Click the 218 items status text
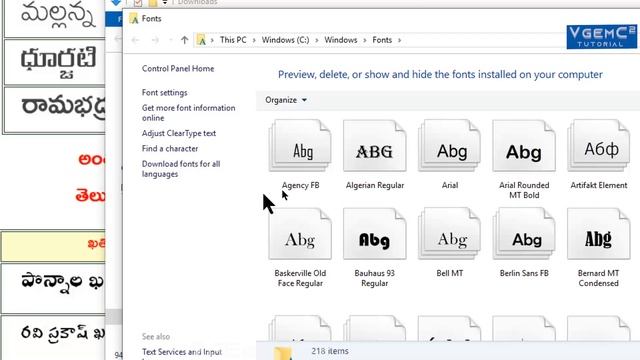 (x=330, y=351)
